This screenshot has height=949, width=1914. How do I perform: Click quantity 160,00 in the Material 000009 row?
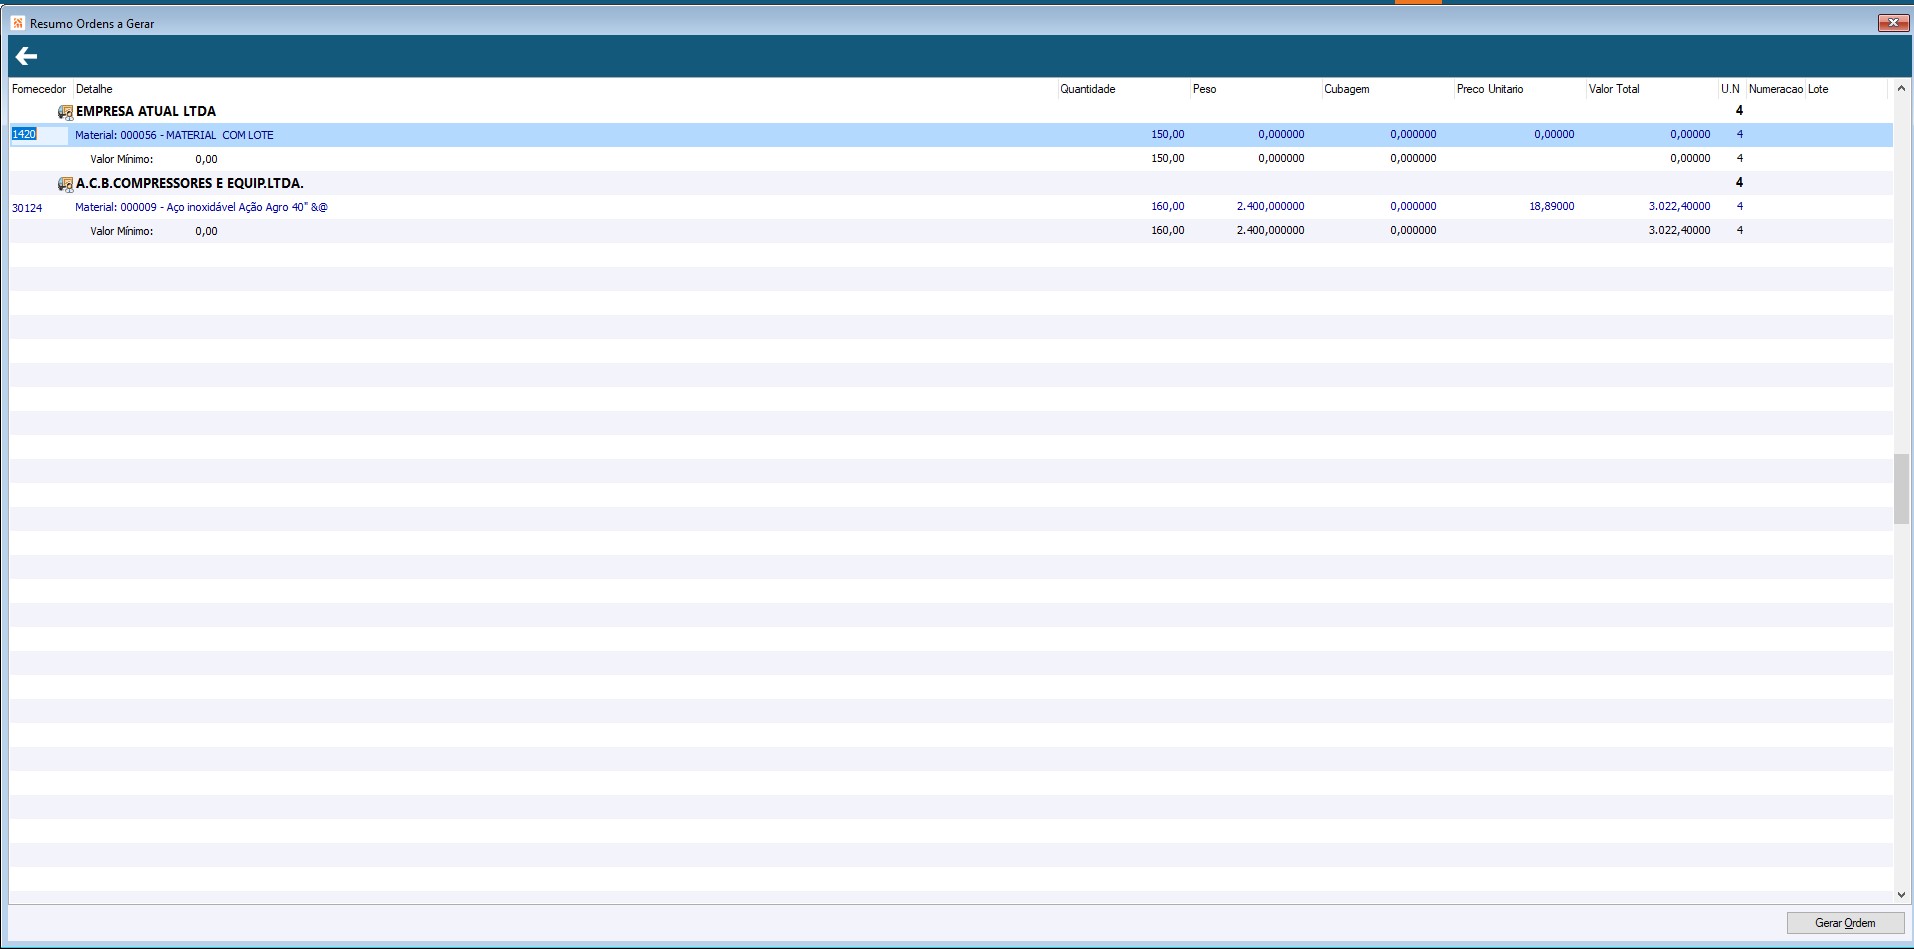coord(1168,207)
